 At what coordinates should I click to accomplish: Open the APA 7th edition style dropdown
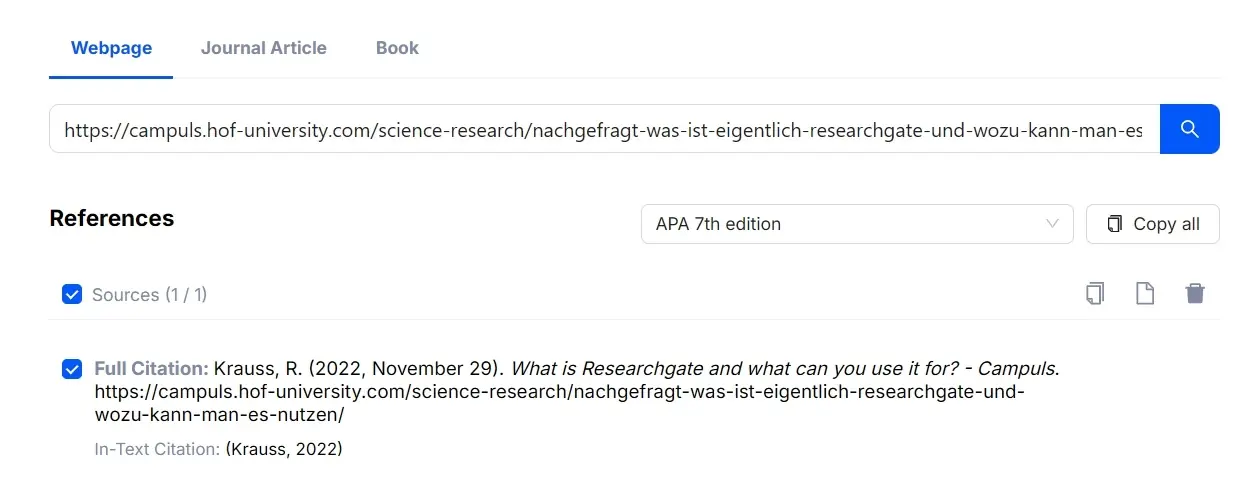point(856,224)
